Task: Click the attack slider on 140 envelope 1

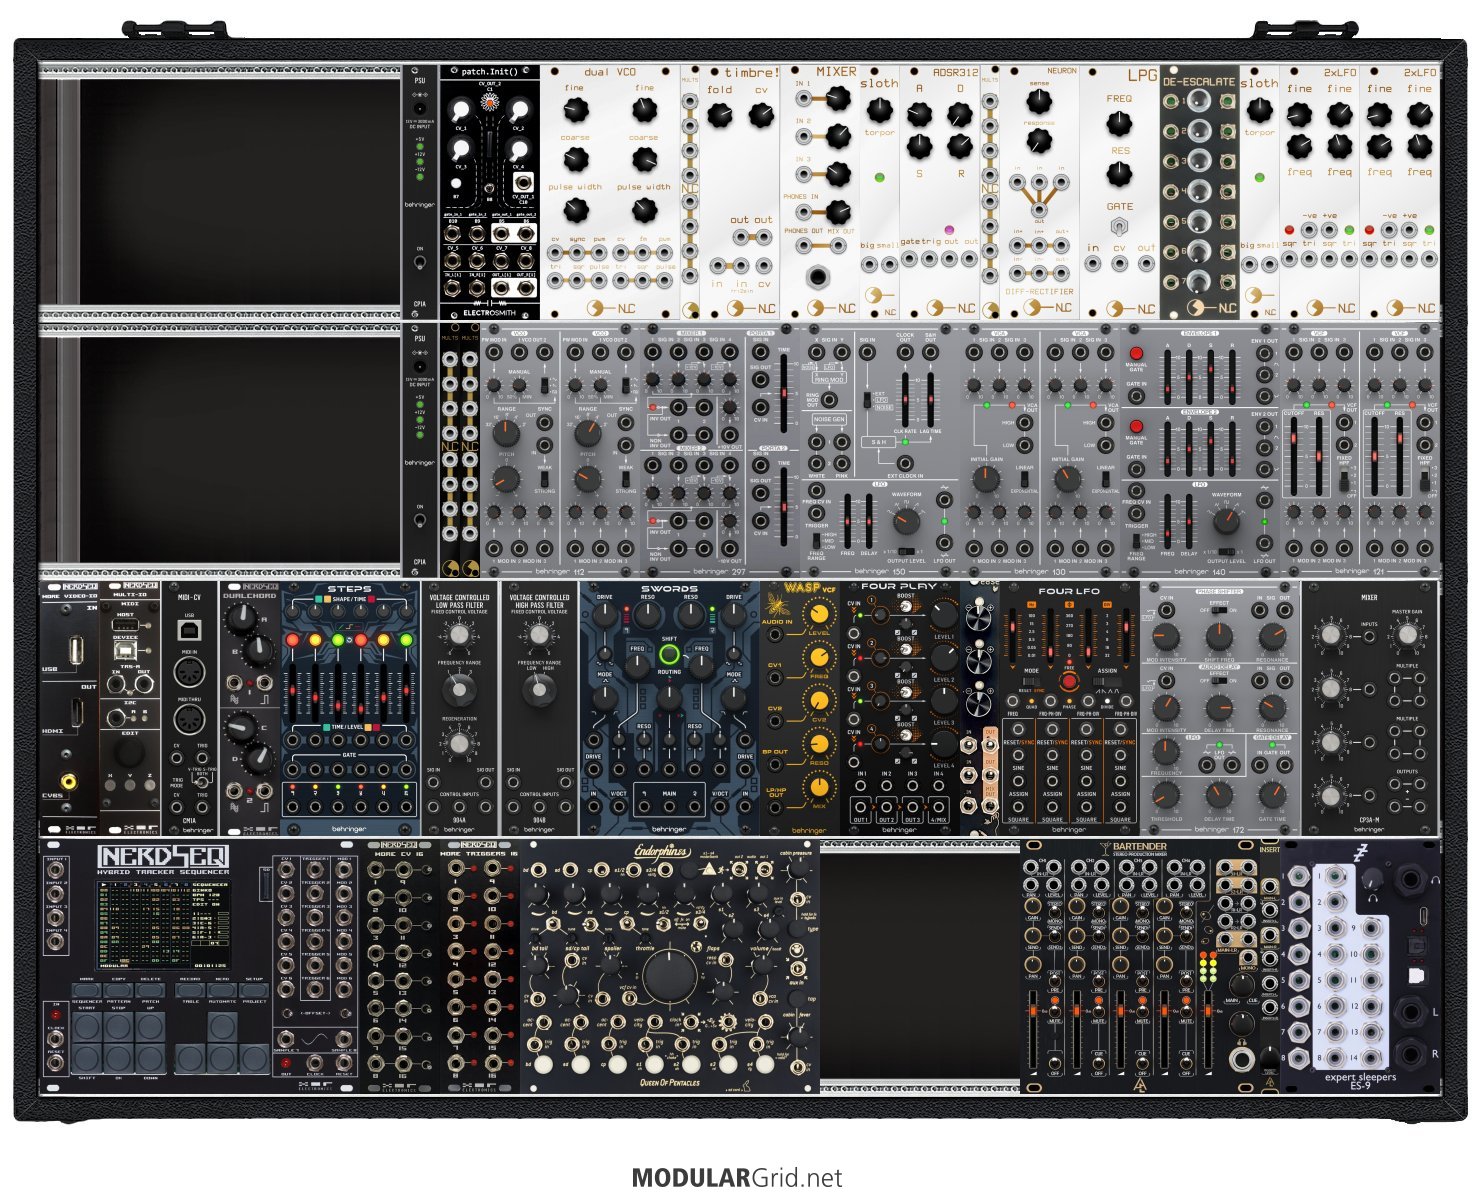Action: tap(1167, 375)
